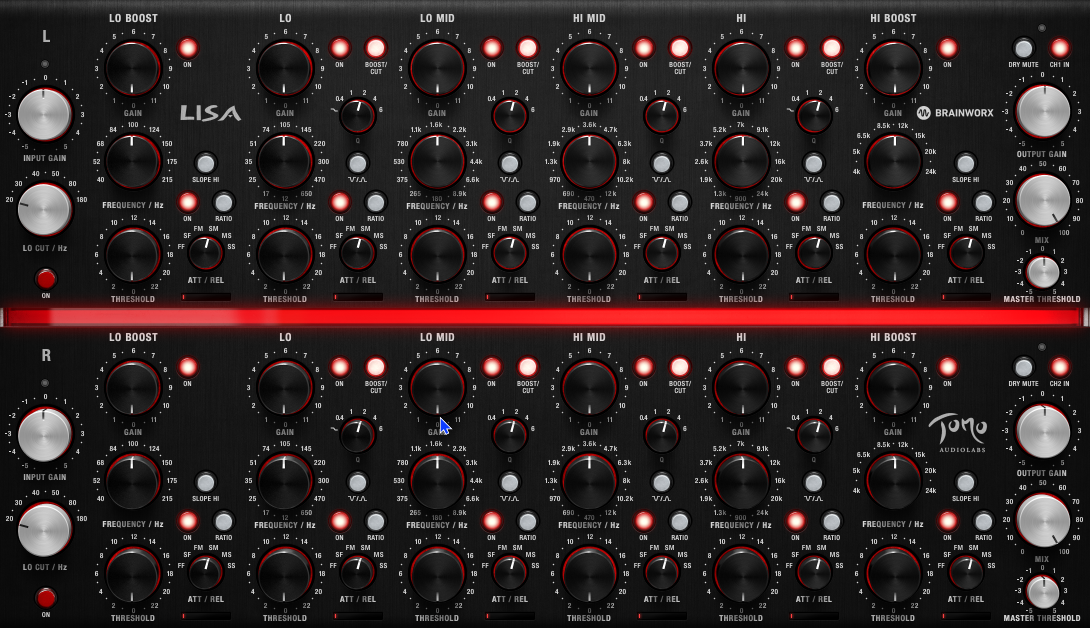Screen dimensions: 1090x628
Task: Click the L channel LO BOOST Gain knob
Action: click(133, 68)
